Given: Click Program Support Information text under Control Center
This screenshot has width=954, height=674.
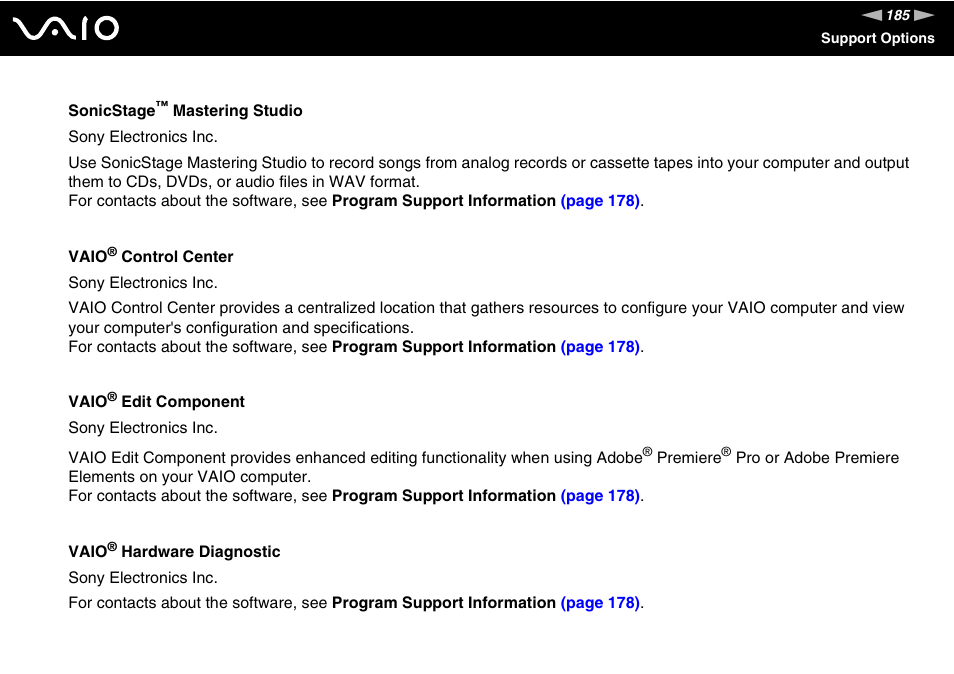Looking at the screenshot, I should (x=444, y=347).
